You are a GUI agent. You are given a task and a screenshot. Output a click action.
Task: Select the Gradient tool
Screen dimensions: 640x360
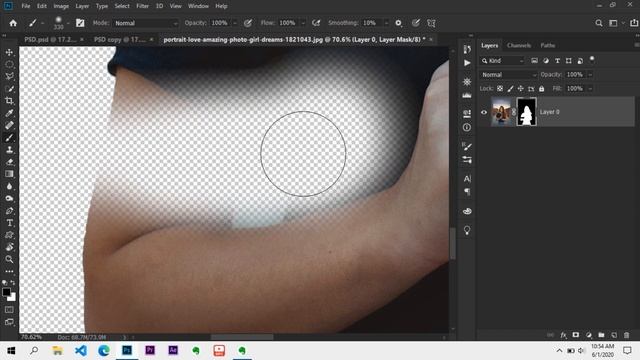pos(9,174)
